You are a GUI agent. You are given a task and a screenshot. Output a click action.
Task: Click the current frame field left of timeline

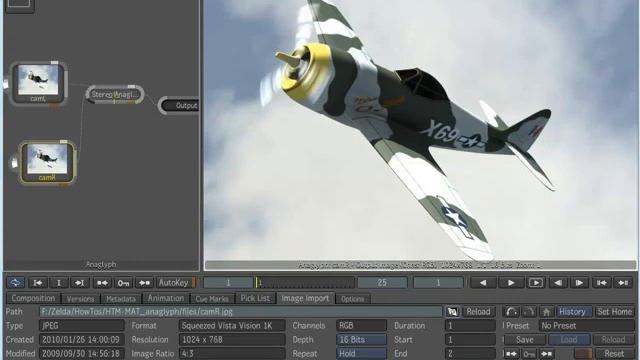[x=228, y=282]
